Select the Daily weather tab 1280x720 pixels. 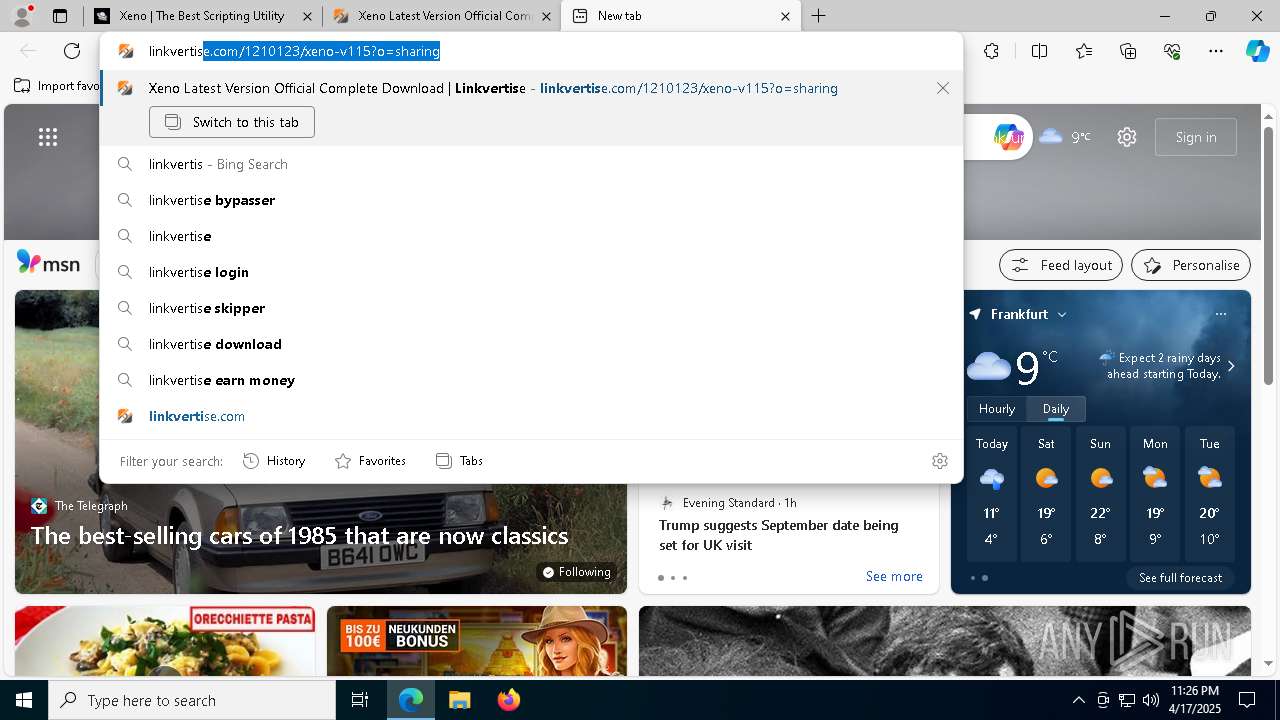coord(1056,409)
